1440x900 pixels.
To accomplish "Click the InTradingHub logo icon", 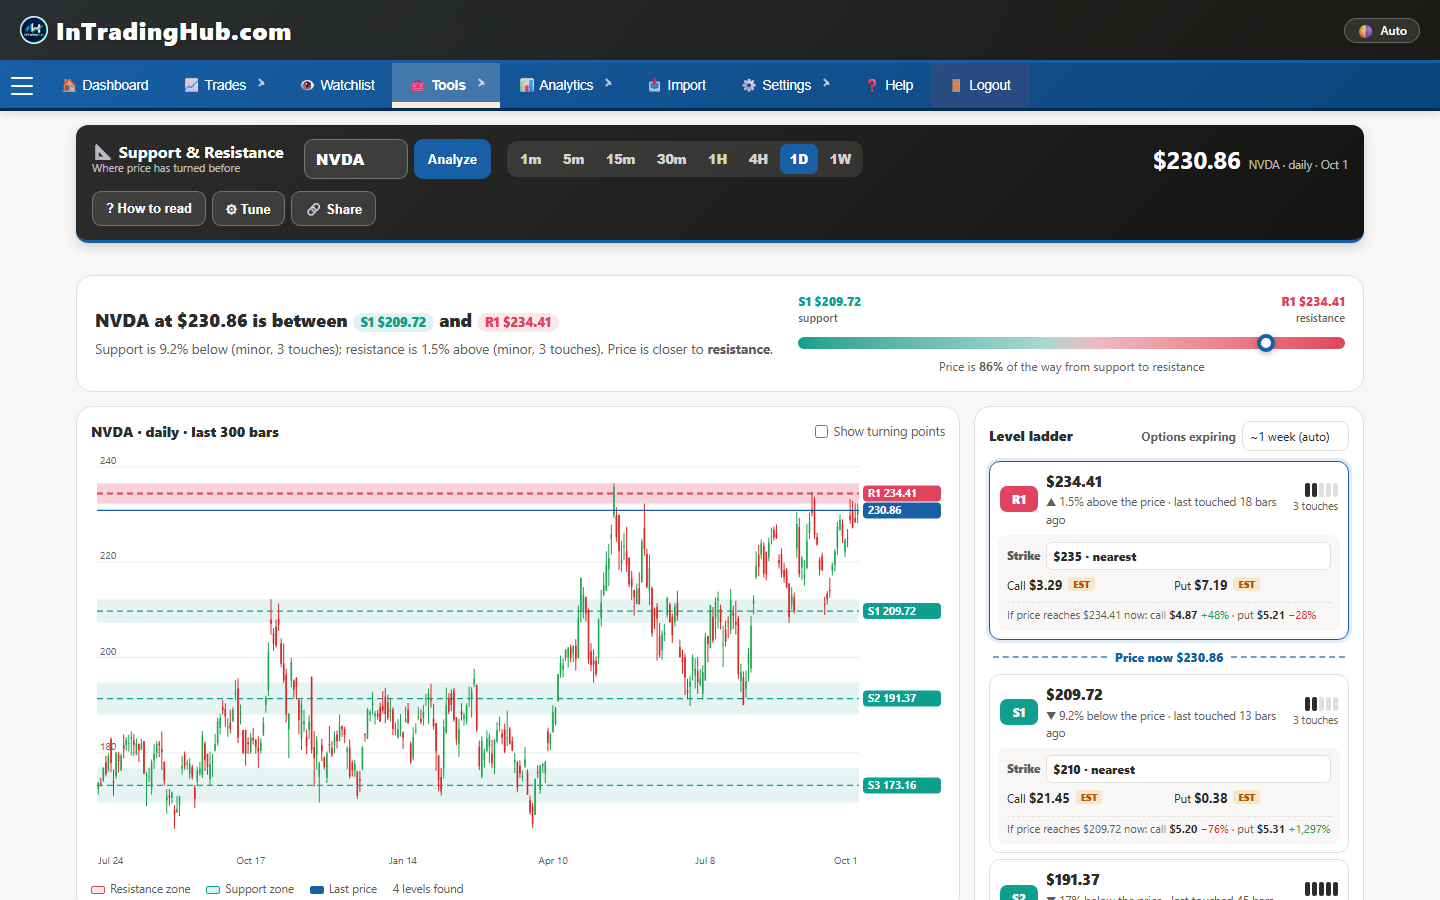I will coord(34,30).
